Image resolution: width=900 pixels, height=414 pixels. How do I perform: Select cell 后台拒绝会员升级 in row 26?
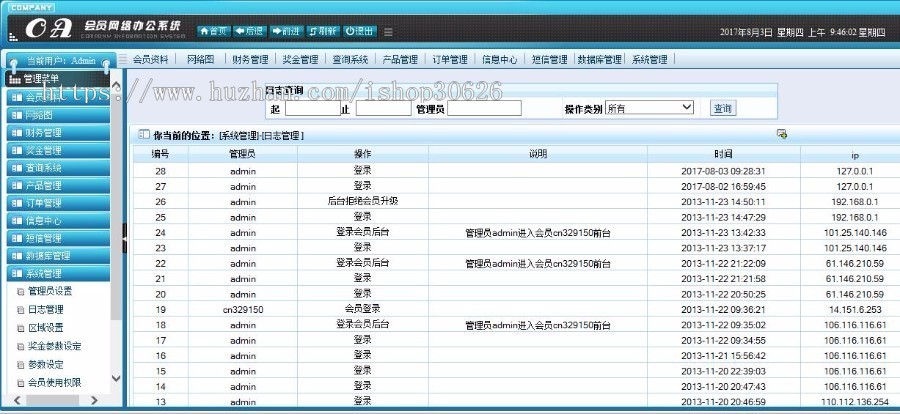click(363, 202)
